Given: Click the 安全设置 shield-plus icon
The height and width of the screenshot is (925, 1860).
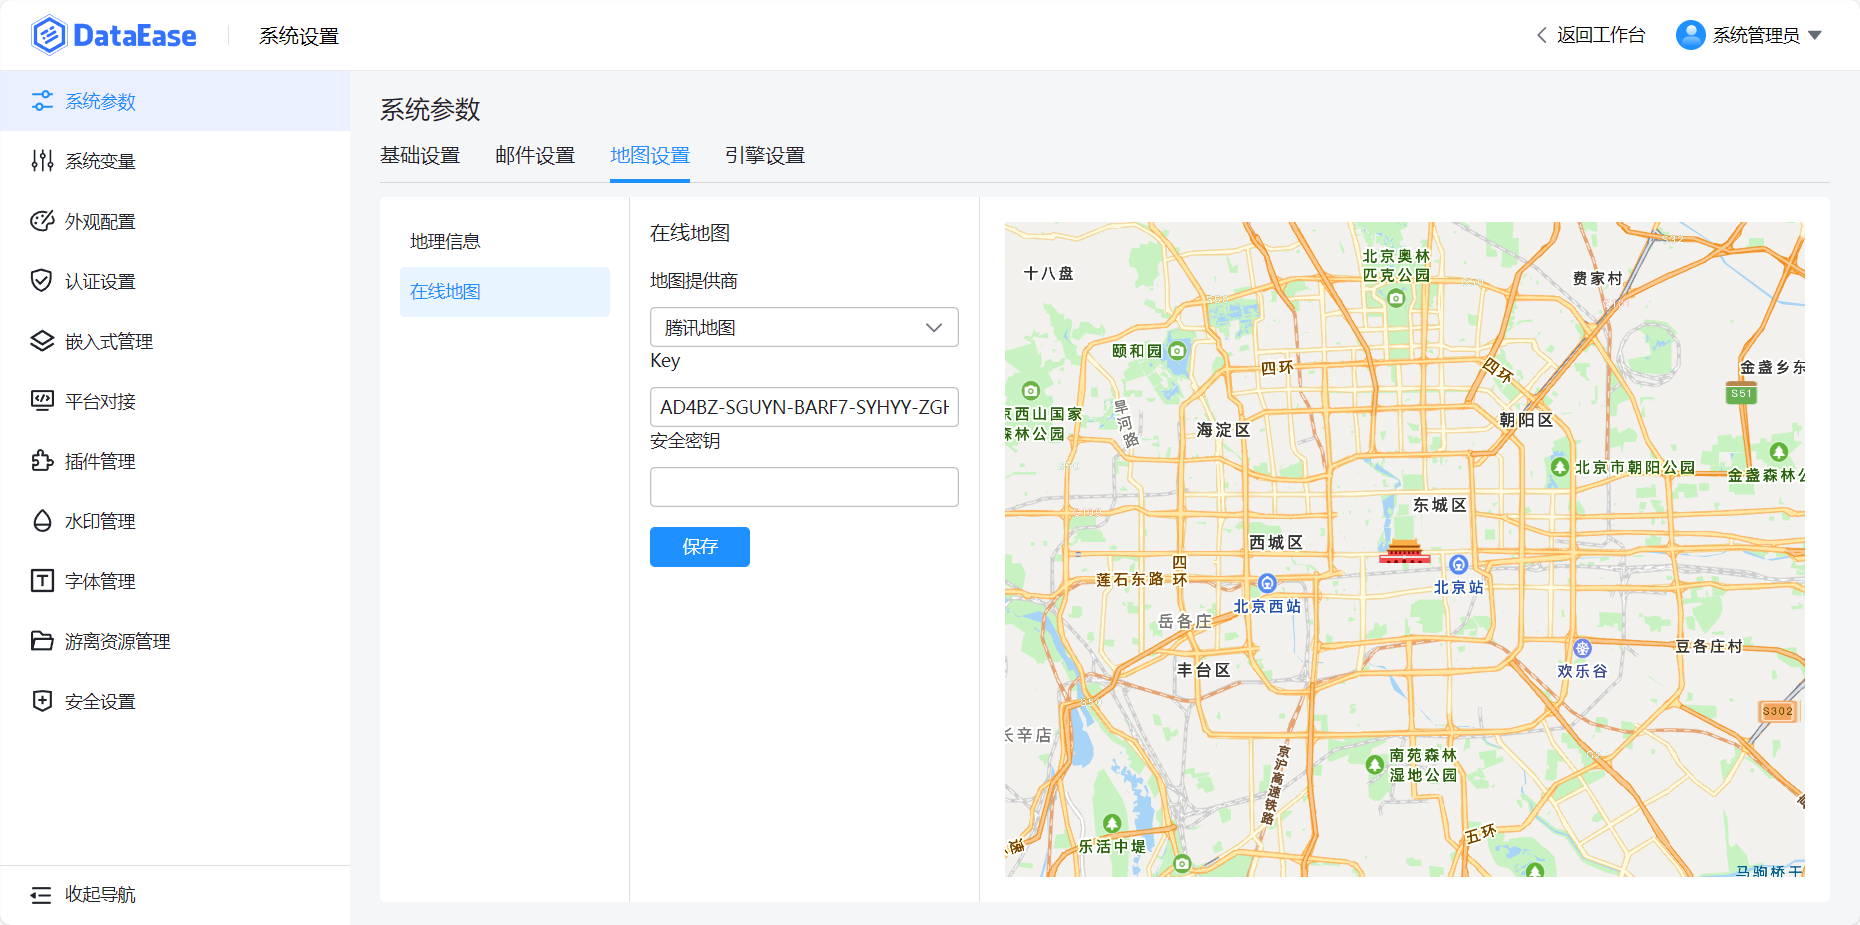Looking at the screenshot, I should pyautogui.click(x=42, y=701).
